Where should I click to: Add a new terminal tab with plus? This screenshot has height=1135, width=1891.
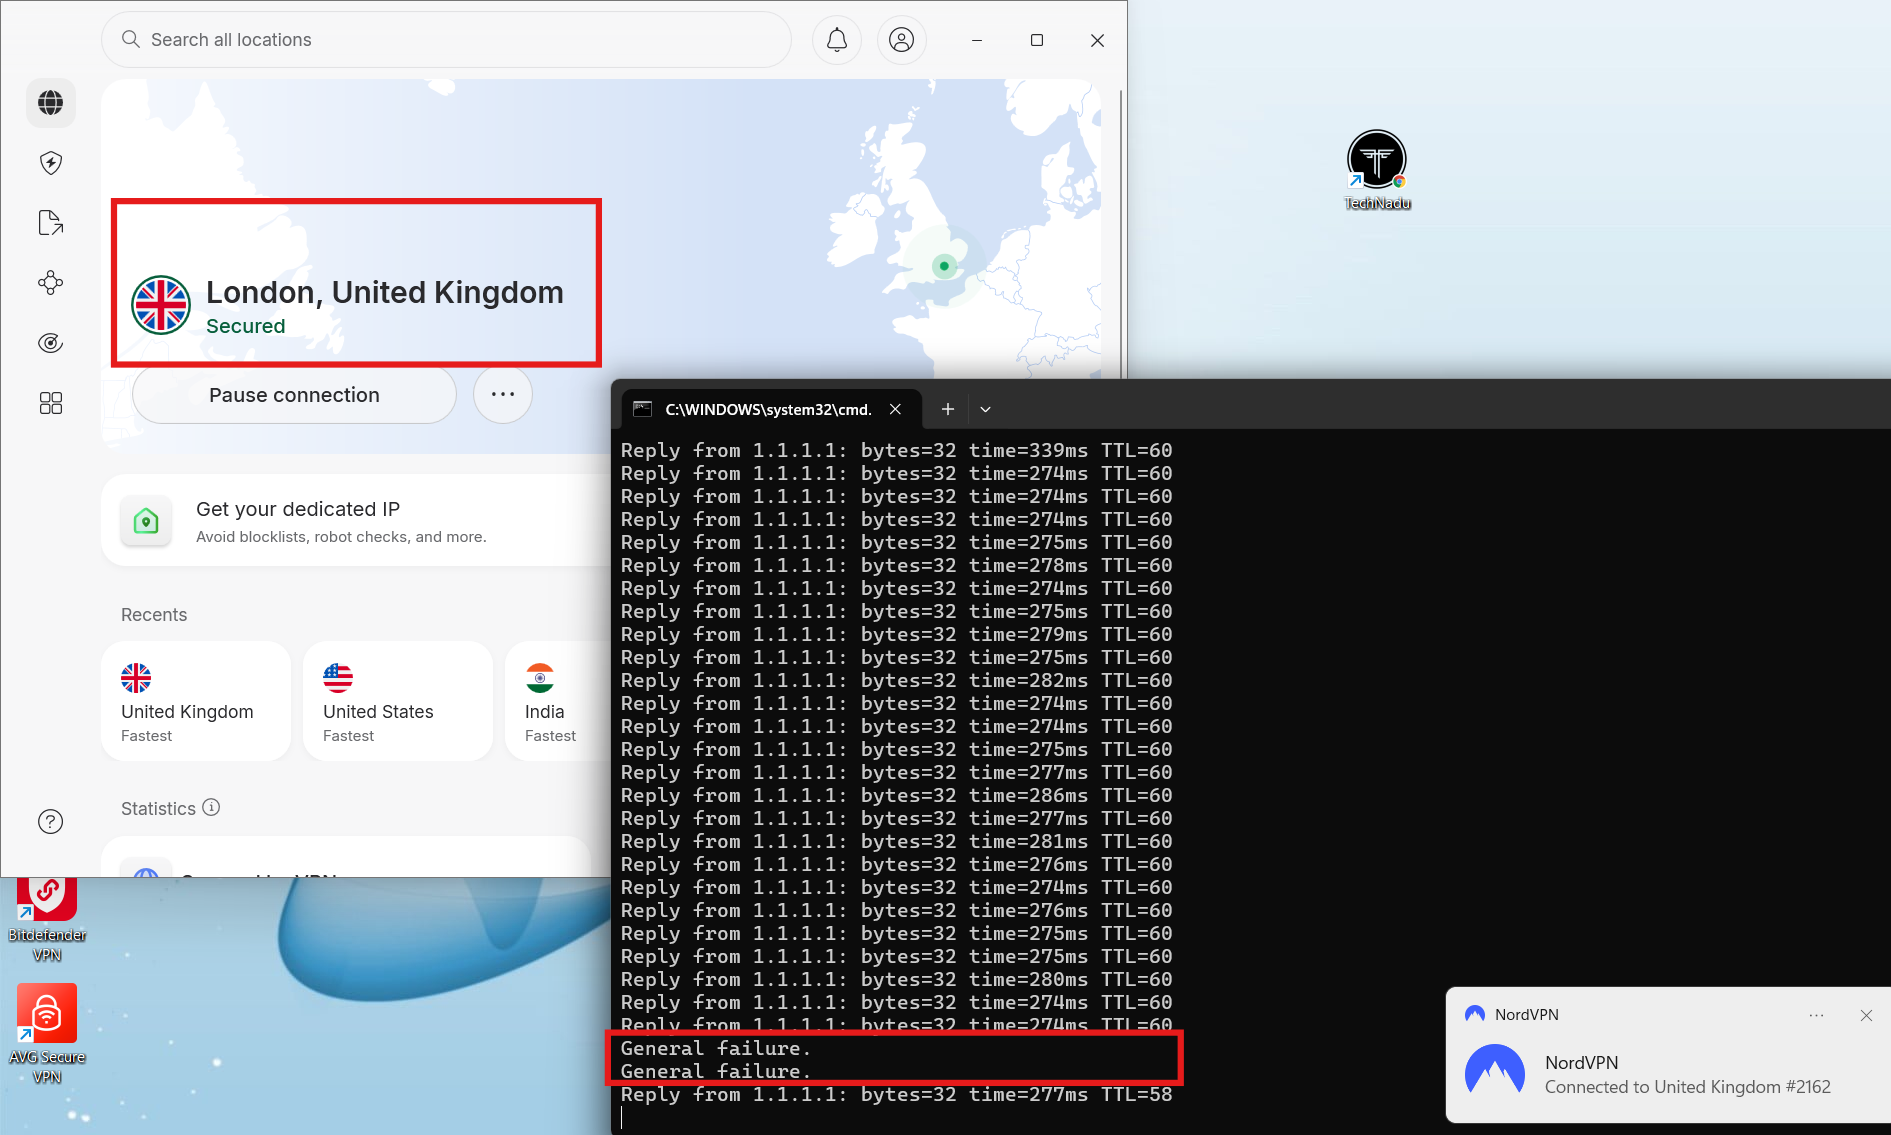pyautogui.click(x=948, y=409)
